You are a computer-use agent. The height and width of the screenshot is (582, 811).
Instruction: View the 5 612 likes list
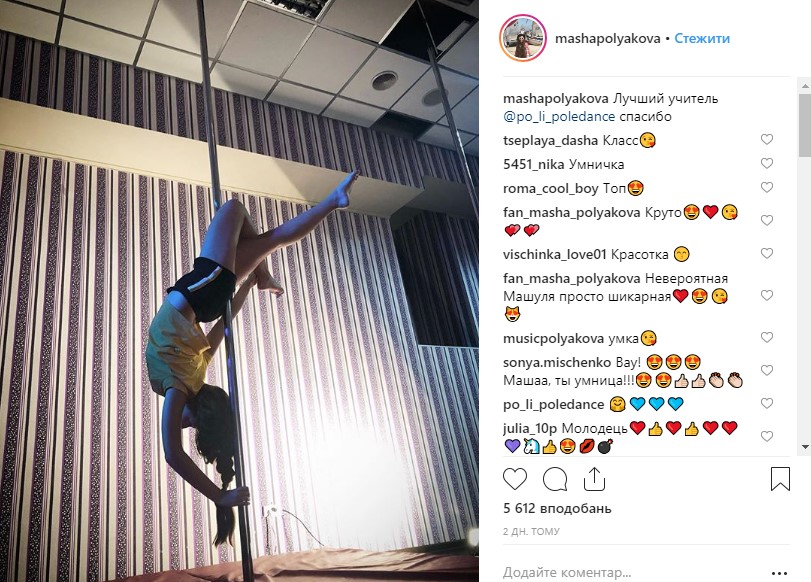[x=557, y=508]
